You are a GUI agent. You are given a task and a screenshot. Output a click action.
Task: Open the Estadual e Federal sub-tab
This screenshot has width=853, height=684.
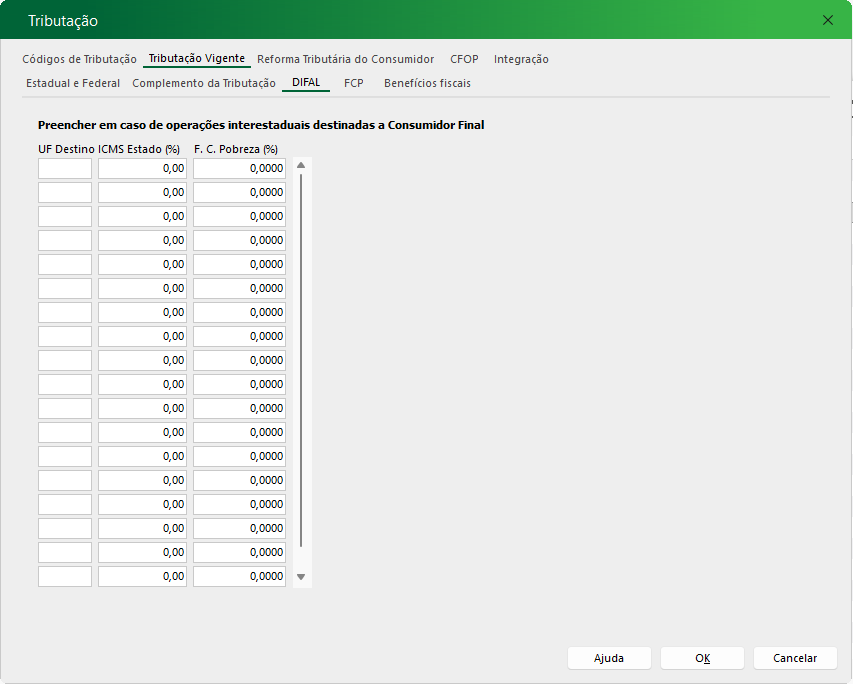click(73, 83)
